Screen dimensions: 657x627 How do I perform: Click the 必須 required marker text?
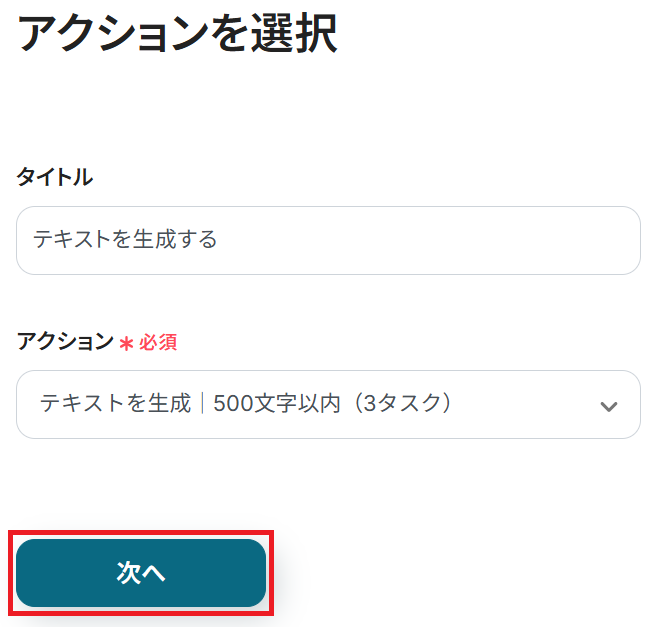[158, 343]
